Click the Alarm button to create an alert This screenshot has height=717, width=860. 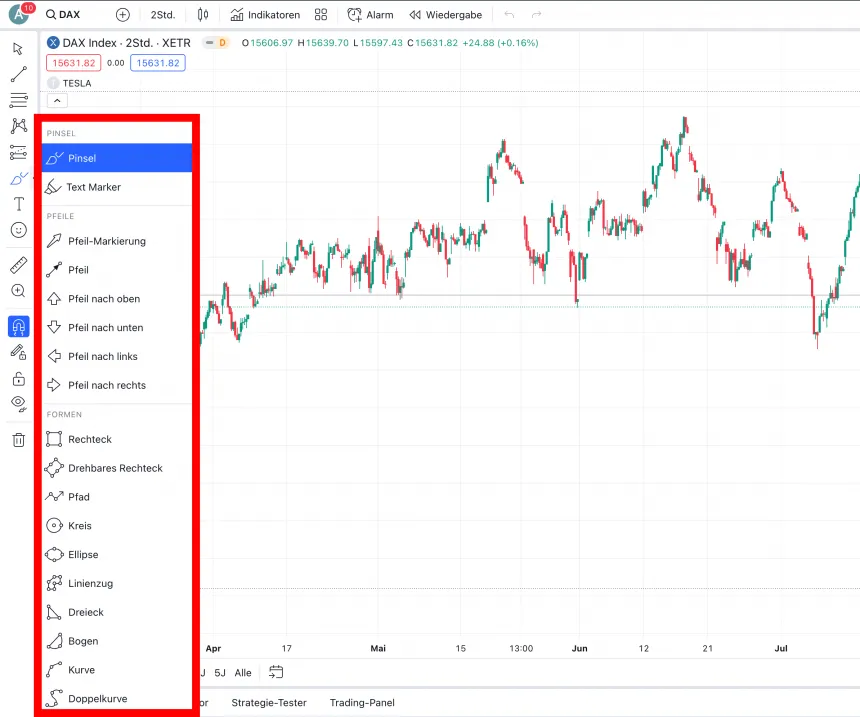(x=369, y=15)
